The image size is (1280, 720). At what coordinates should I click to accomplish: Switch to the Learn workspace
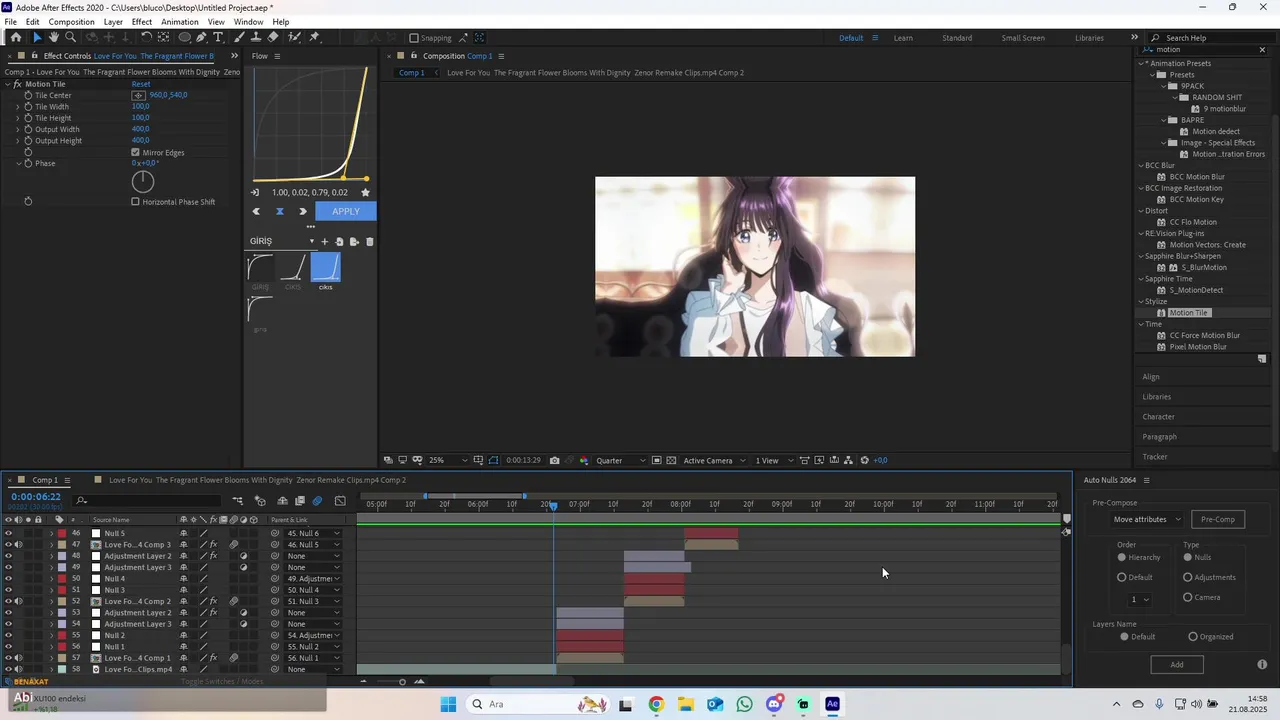click(903, 38)
